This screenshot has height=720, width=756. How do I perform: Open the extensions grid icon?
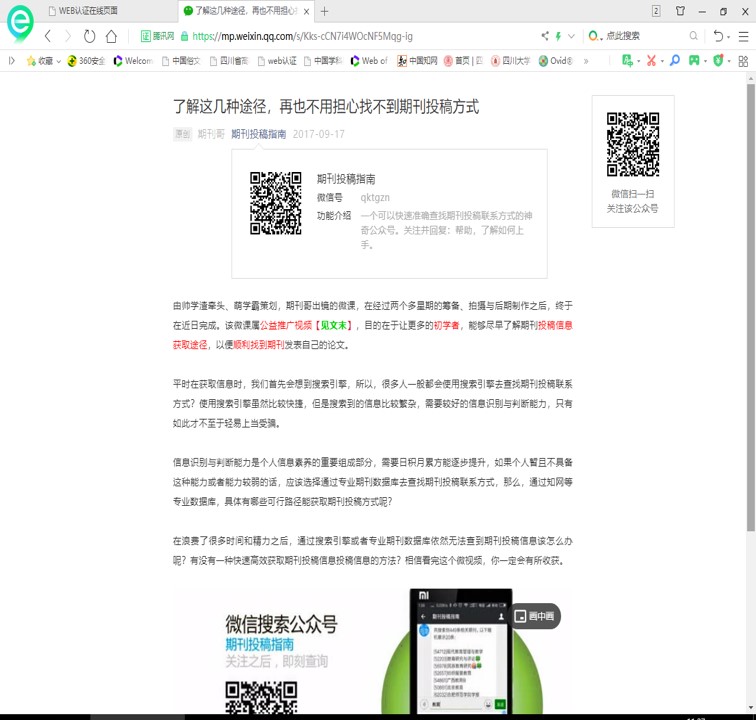[x=743, y=61]
